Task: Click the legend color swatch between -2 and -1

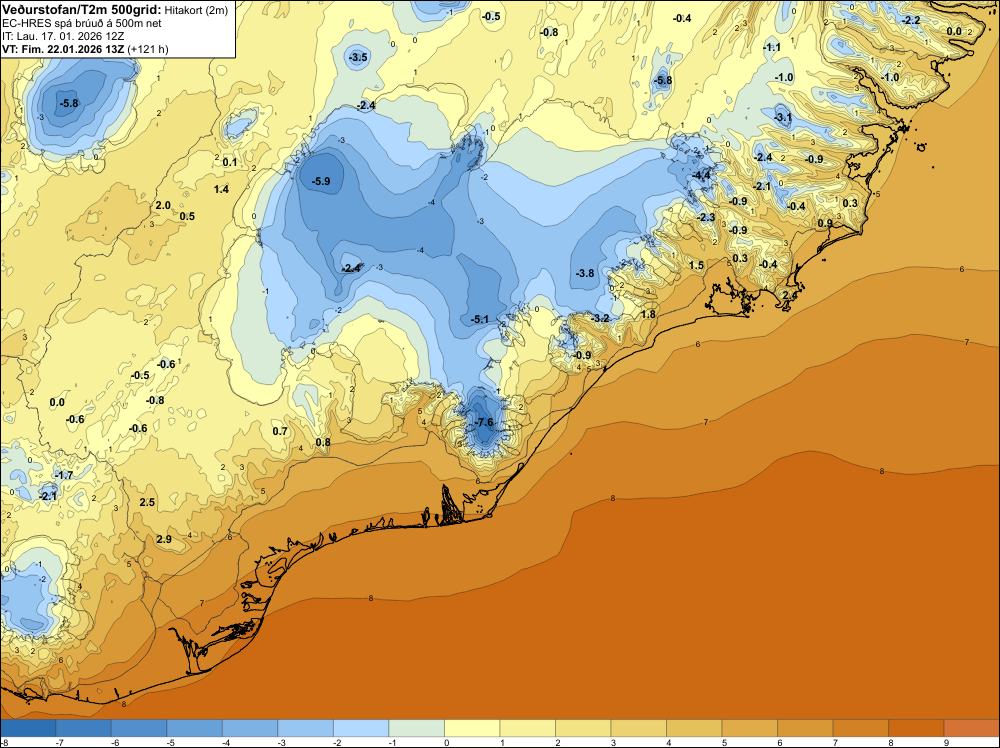Action: point(361,728)
